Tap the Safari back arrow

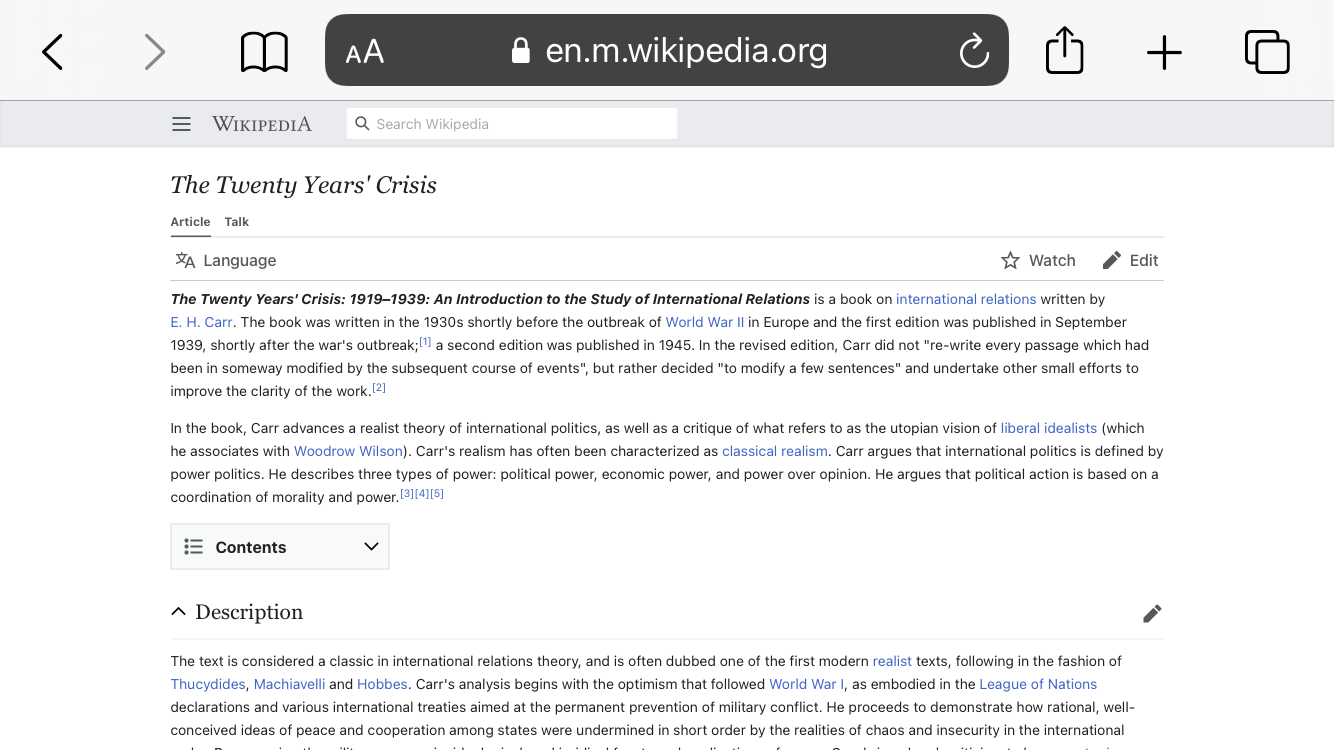click(x=53, y=52)
